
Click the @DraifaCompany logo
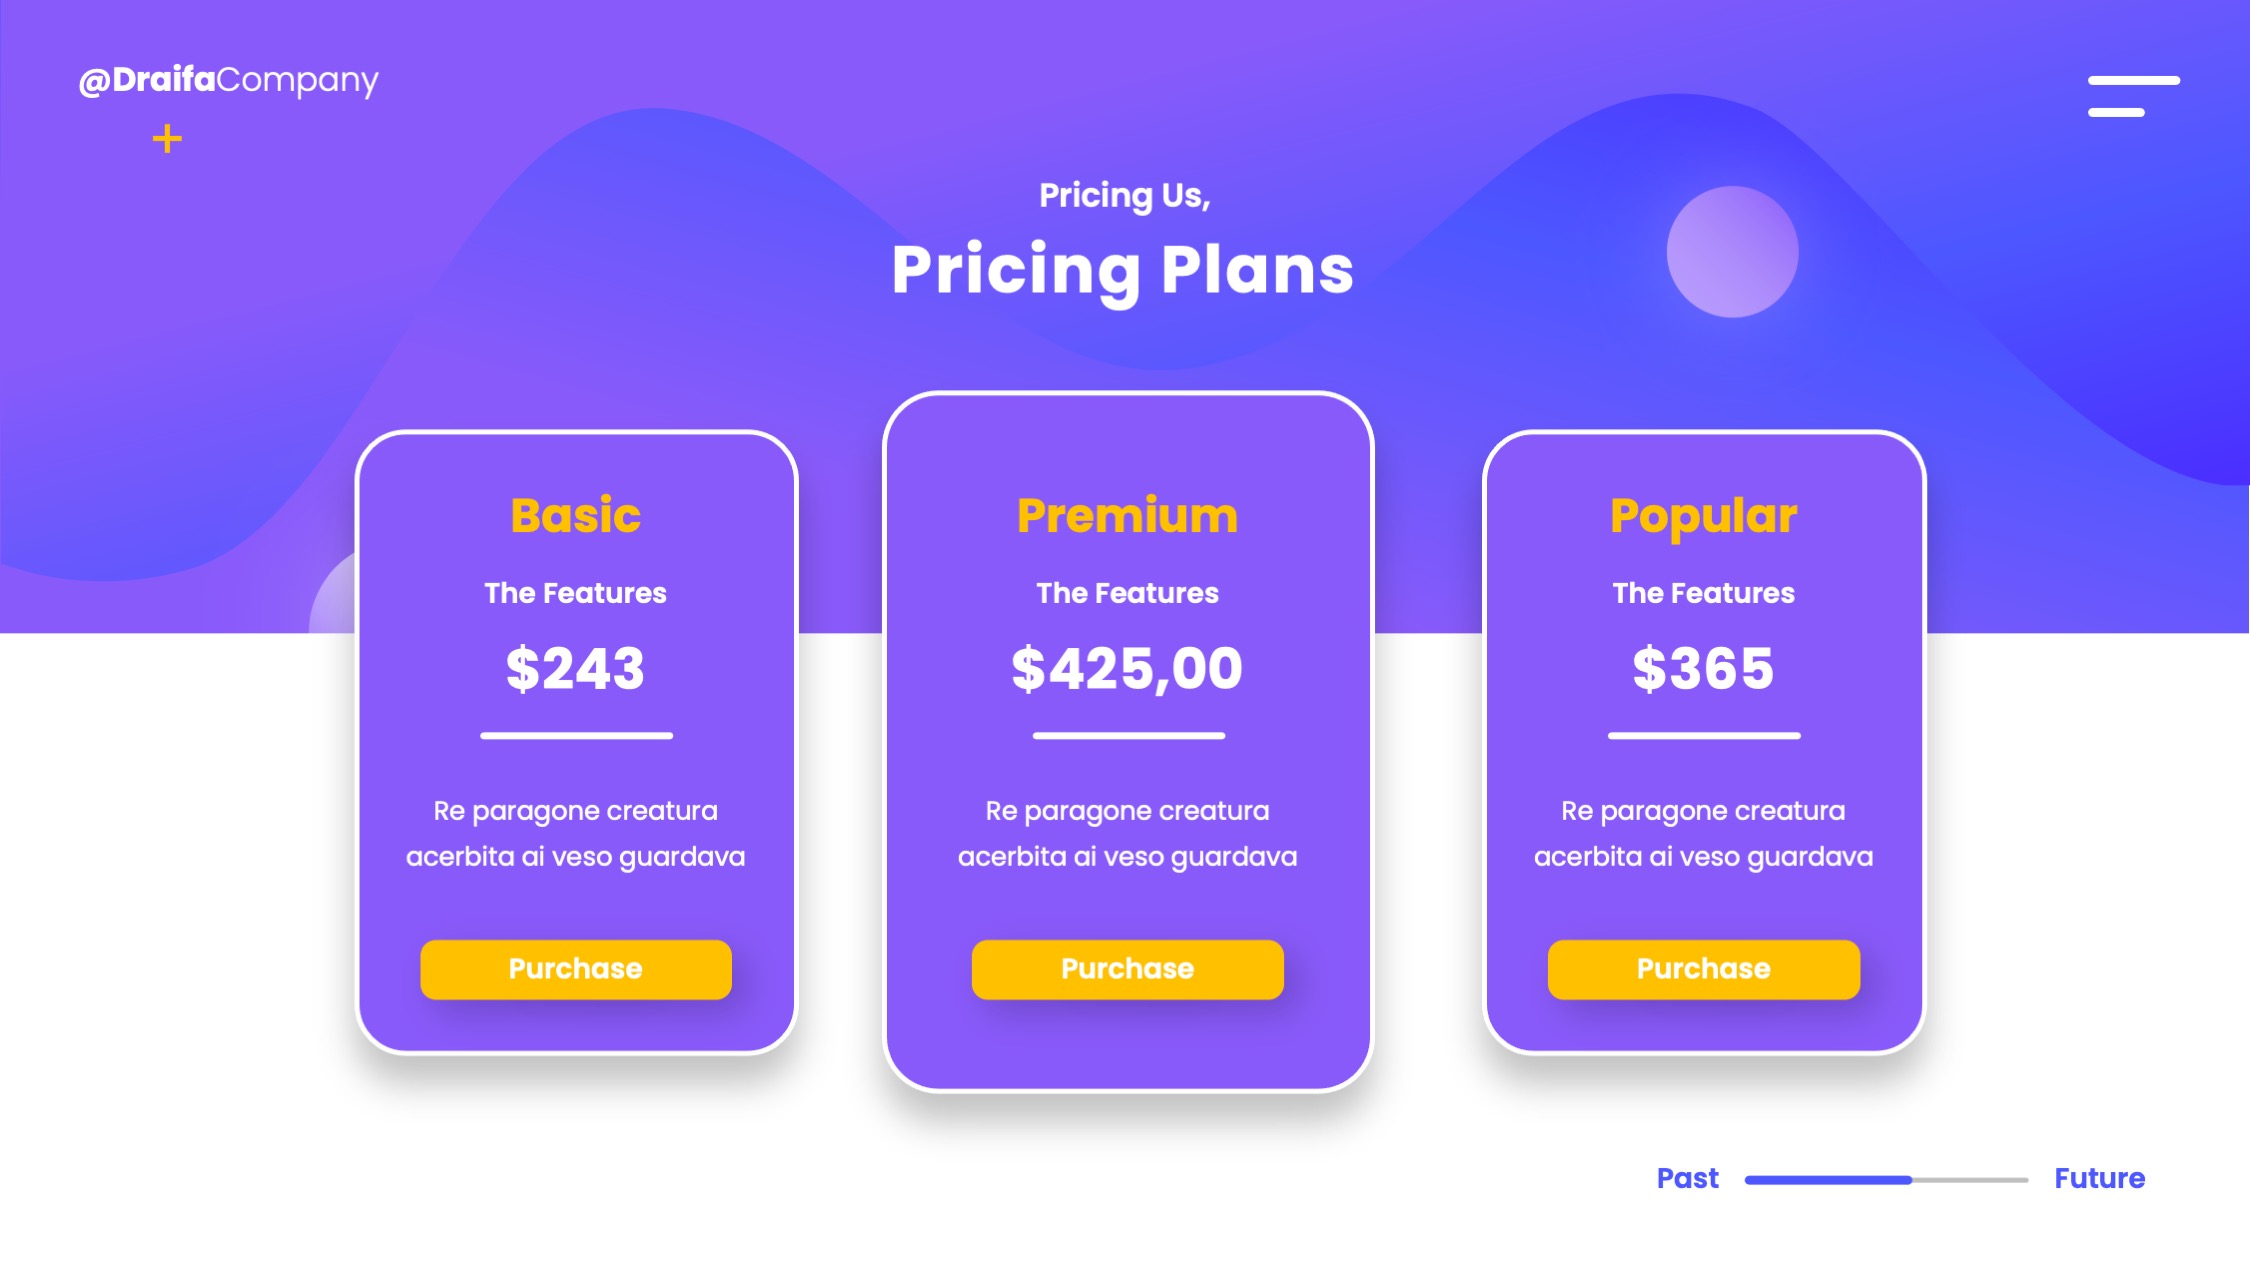(x=229, y=80)
